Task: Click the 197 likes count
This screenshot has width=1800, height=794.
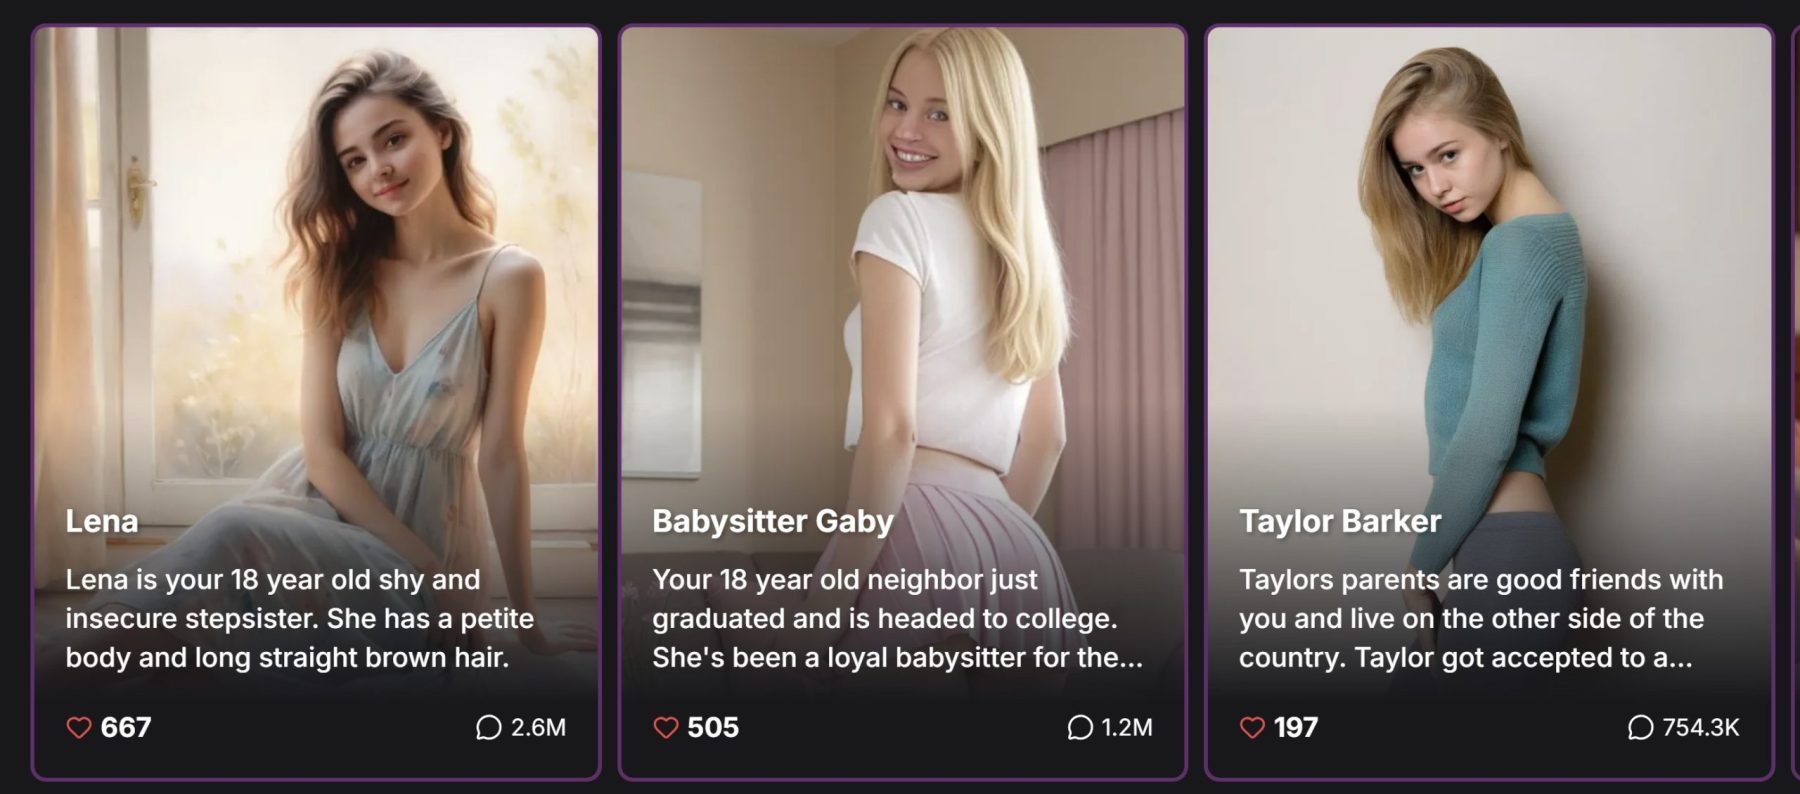Action: click(x=1296, y=727)
